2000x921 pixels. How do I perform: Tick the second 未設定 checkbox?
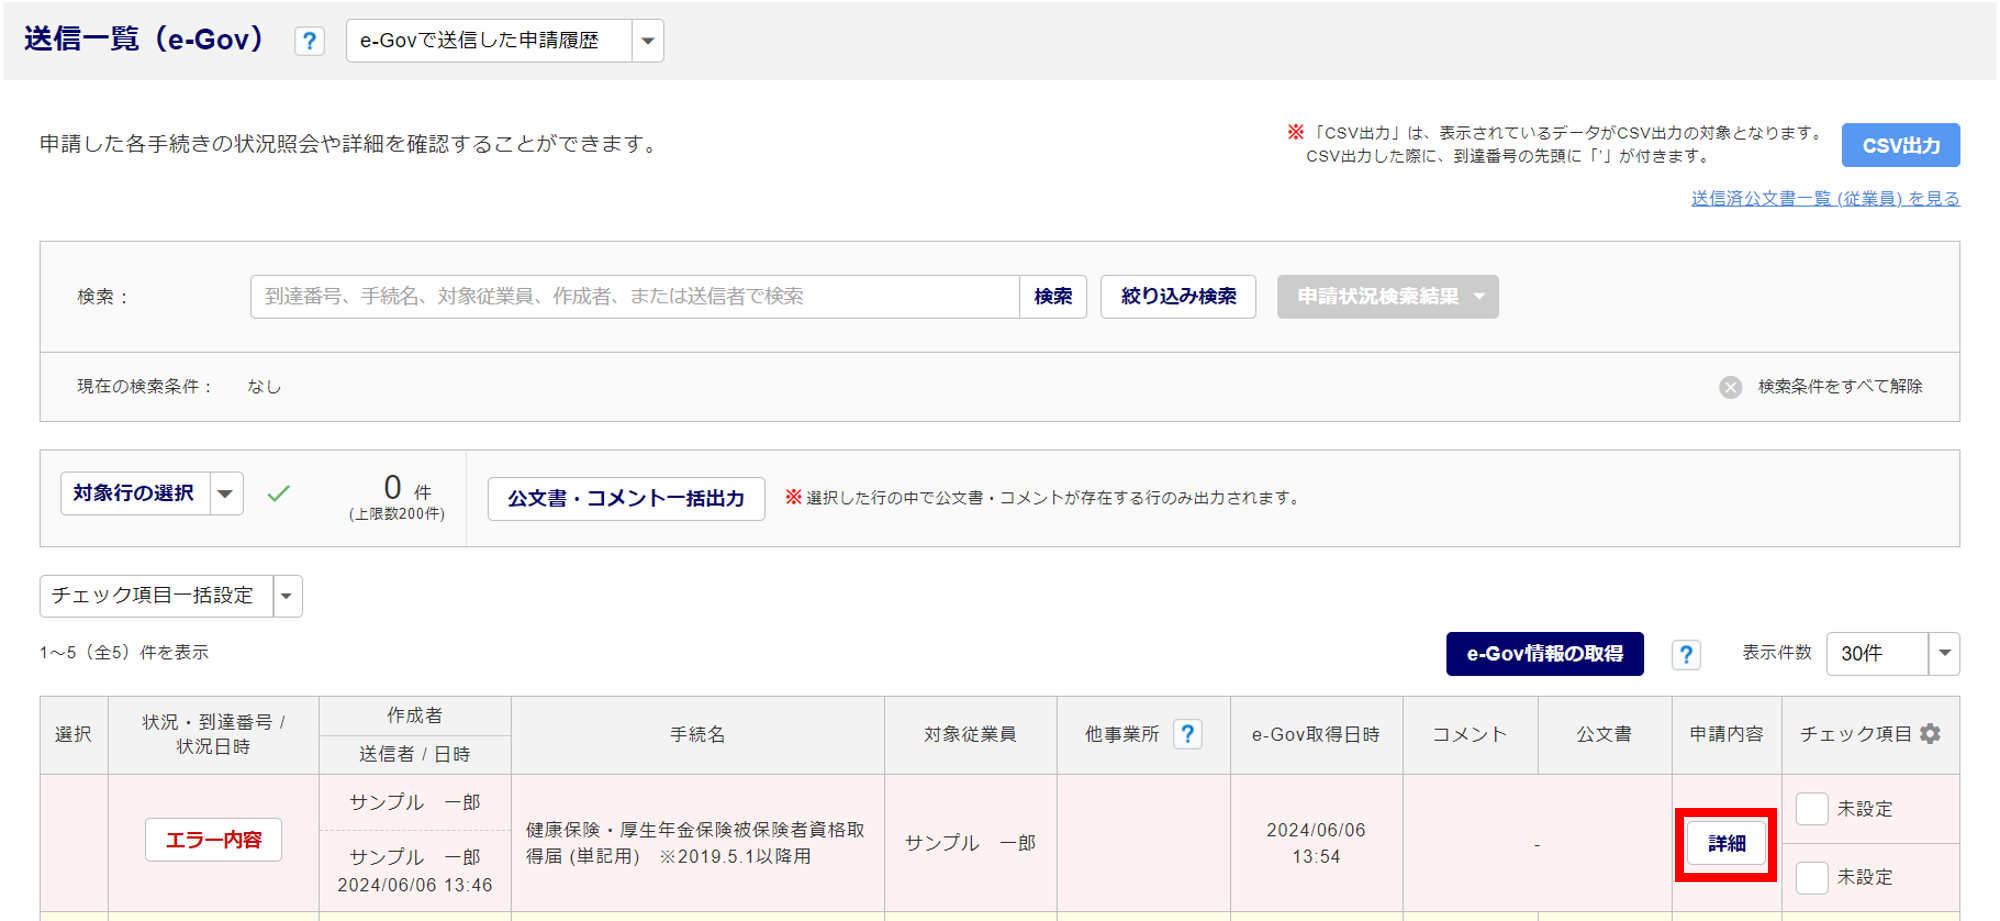tap(1812, 877)
